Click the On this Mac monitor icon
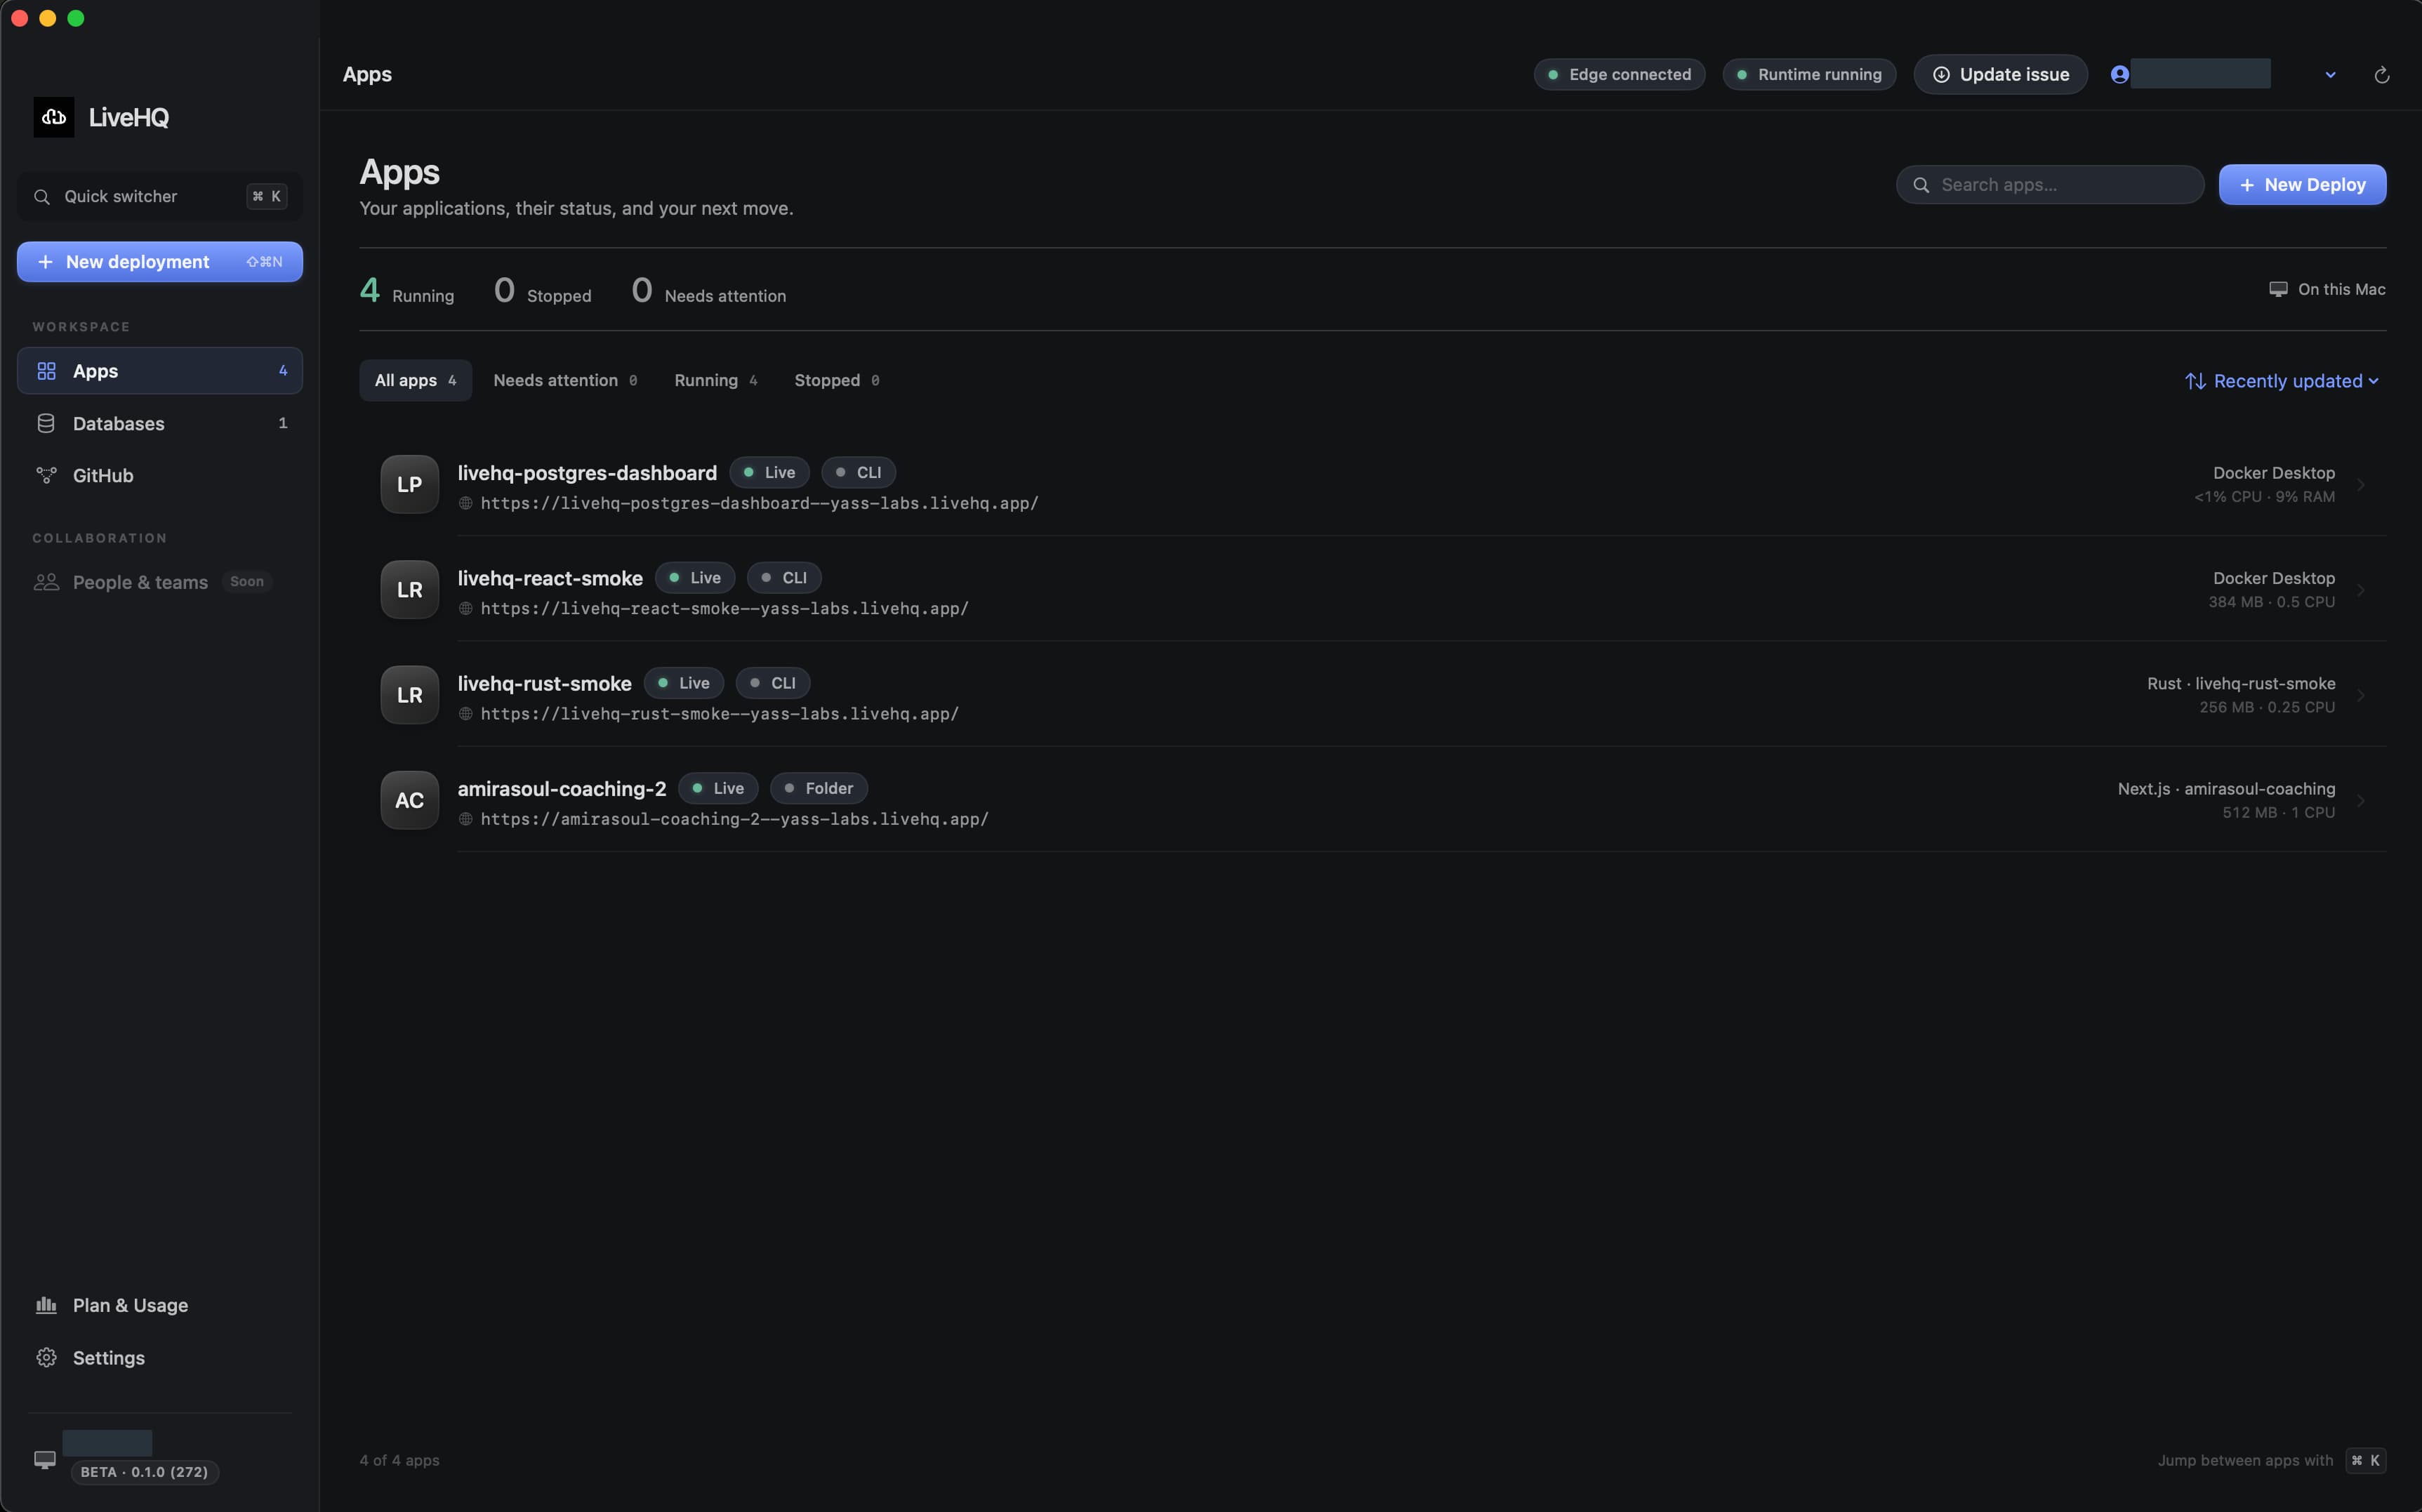Viewport: 2422px width, 1512px height. pyautogui.click(x=2278, y=289)
